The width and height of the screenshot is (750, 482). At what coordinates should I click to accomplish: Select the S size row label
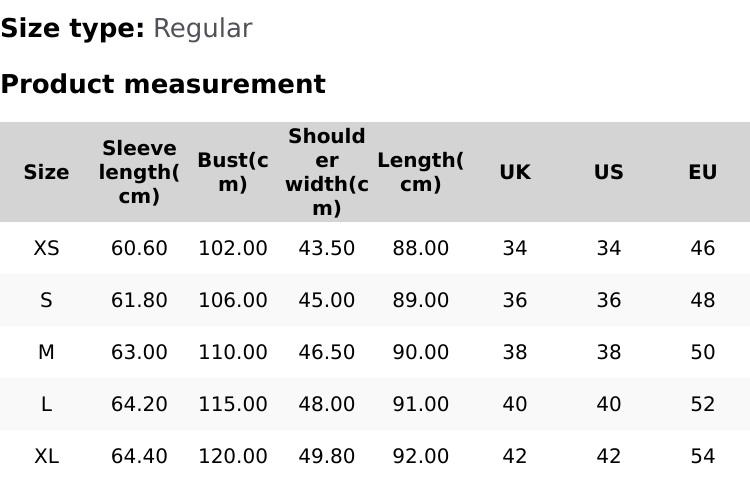(x=46, y=300)
